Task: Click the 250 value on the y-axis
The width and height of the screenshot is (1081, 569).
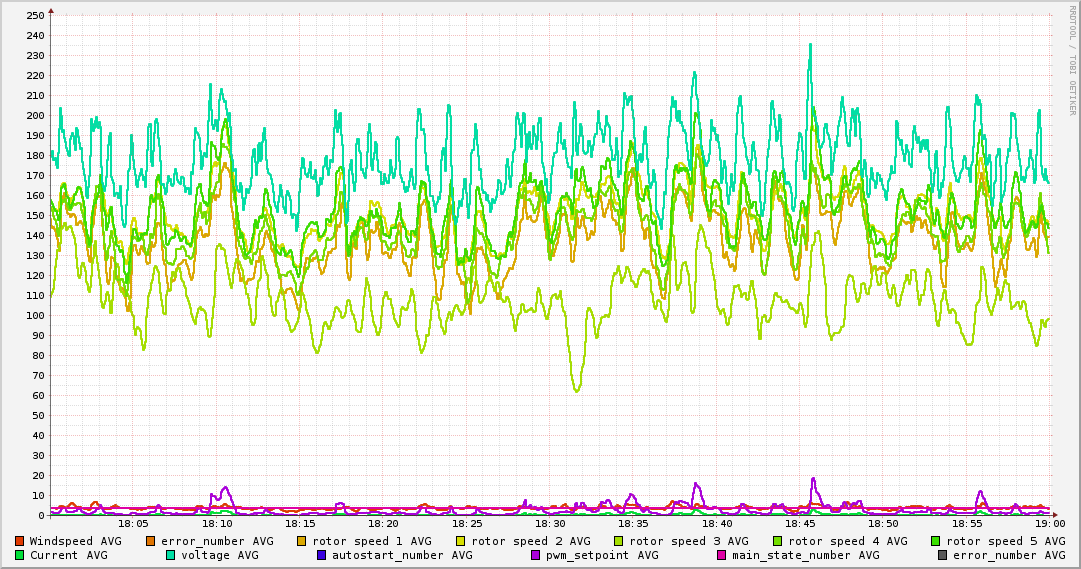Action: [x=34, y=15]
